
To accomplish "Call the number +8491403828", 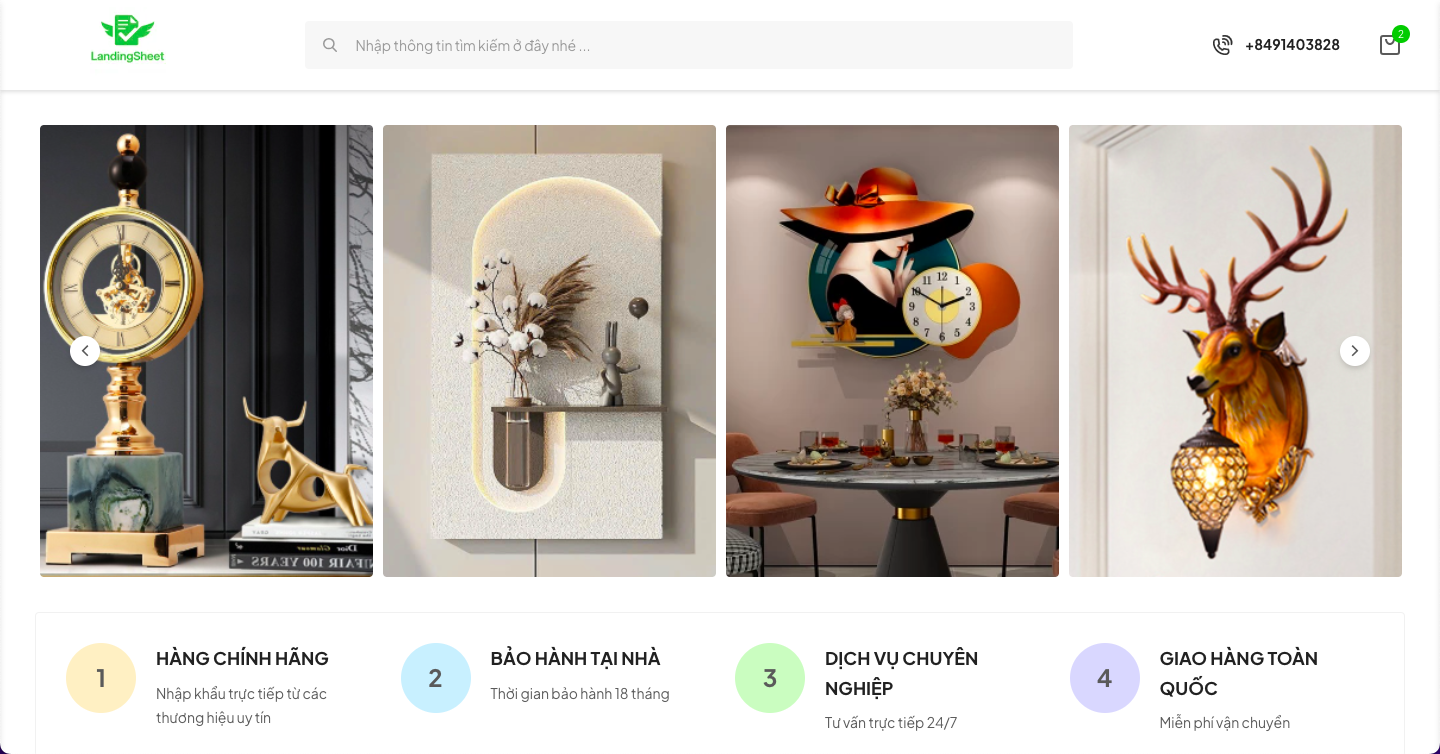I will 1292,45.
